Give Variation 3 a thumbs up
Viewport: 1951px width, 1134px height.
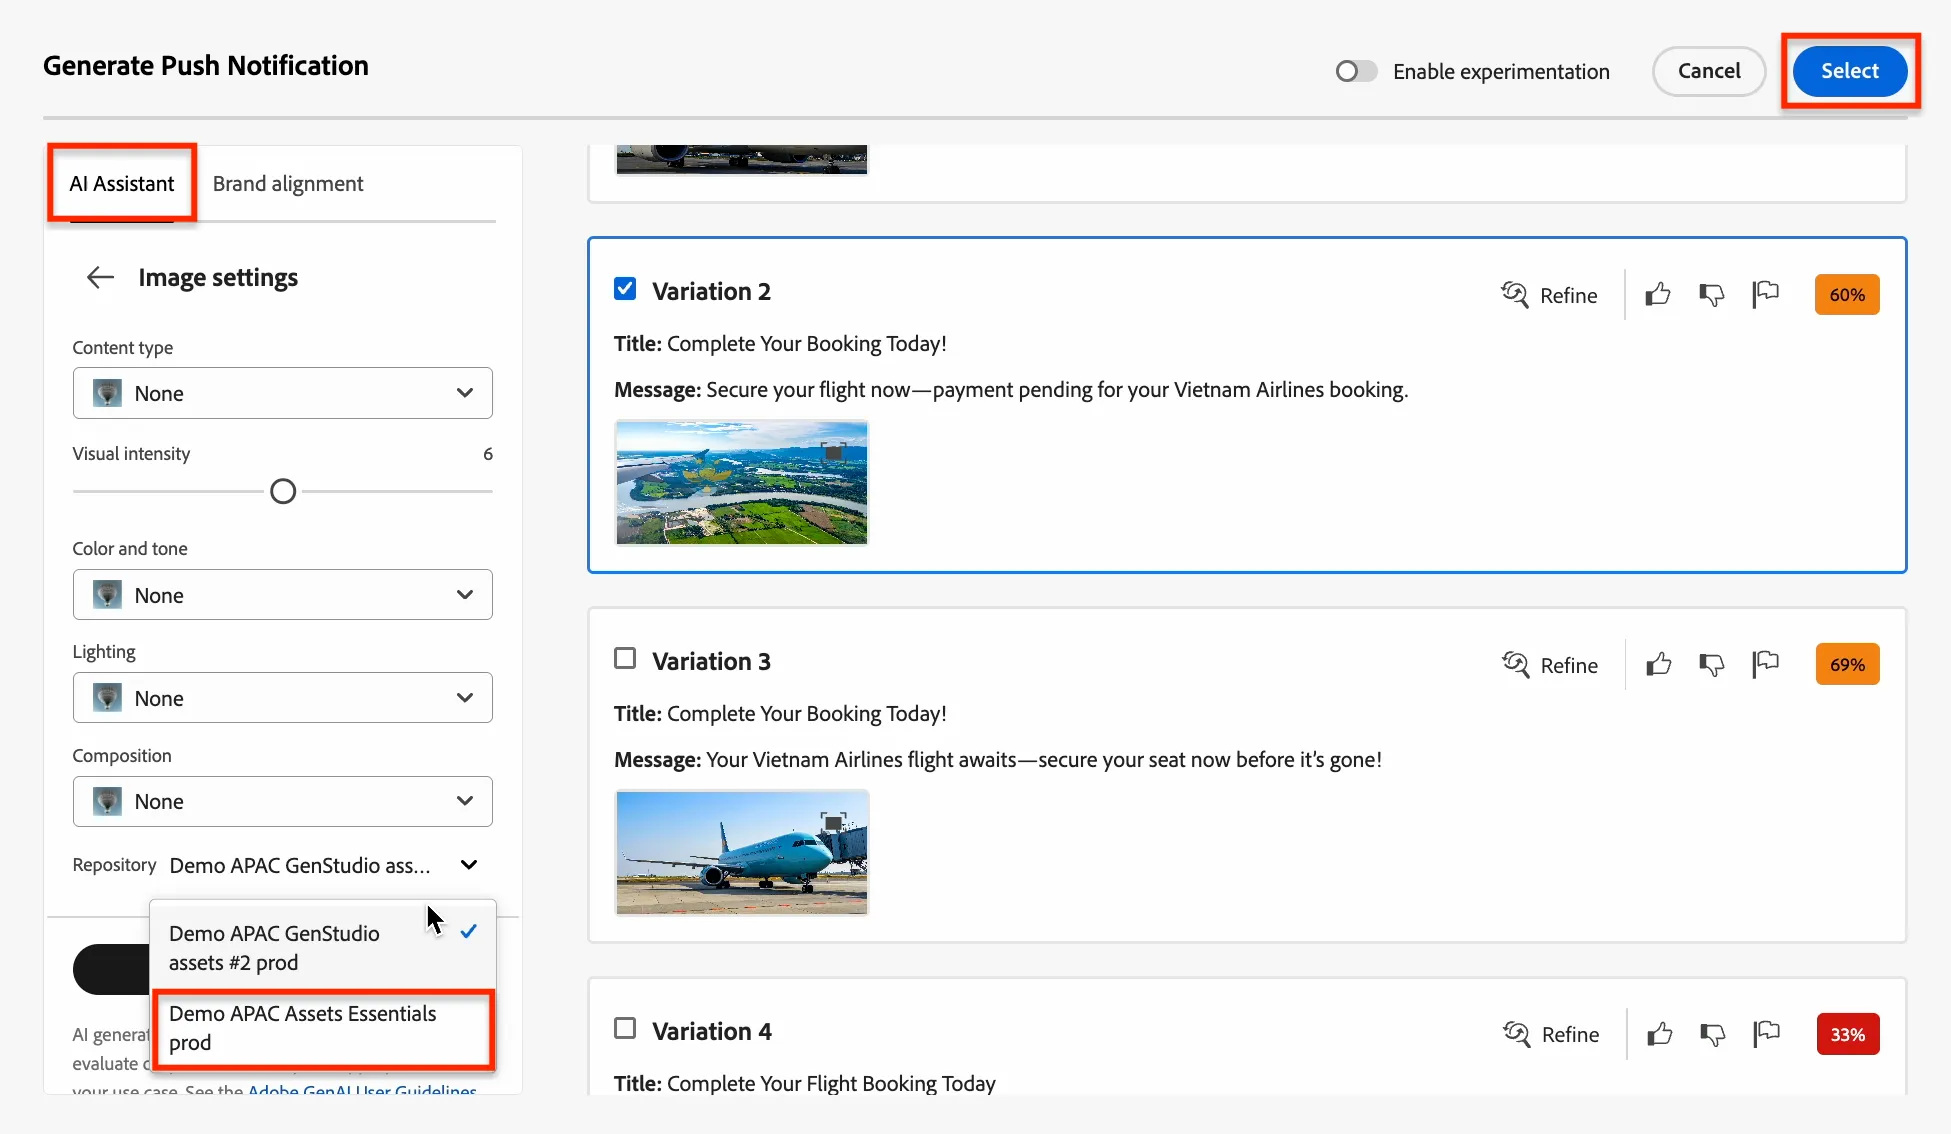1659,664
